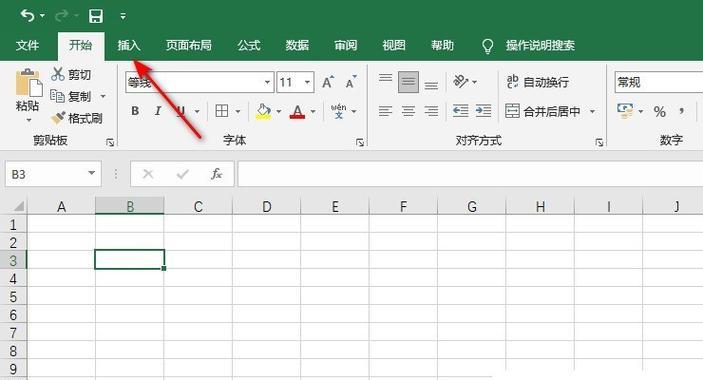Image resolution: width=703 pixels, height=380 pixels.
Task: Click inside the formula bar field
Action: pos(470,174)
